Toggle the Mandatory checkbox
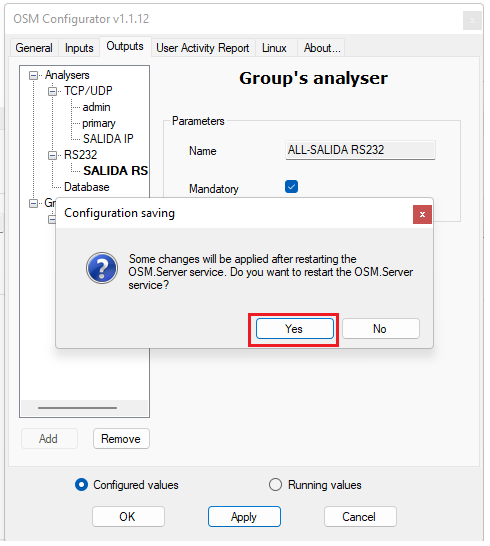 tap(291, 187)
